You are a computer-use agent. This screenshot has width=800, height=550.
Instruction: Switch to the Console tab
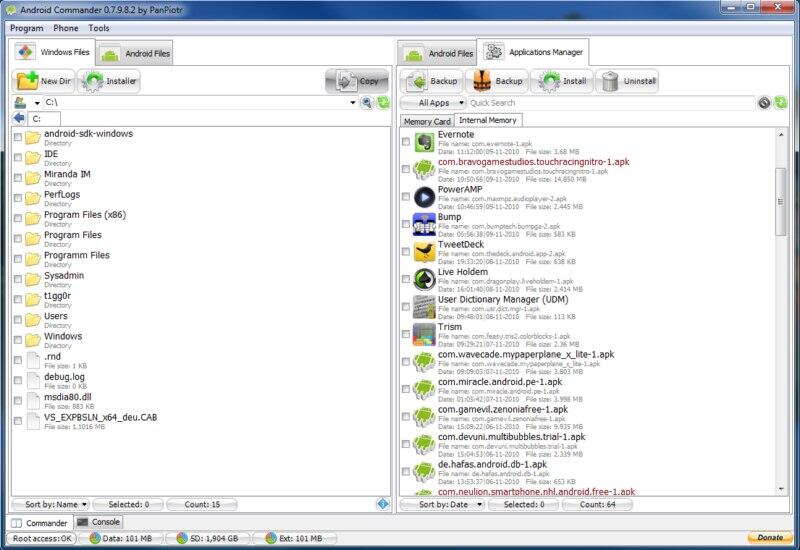(x=98, y=522)
